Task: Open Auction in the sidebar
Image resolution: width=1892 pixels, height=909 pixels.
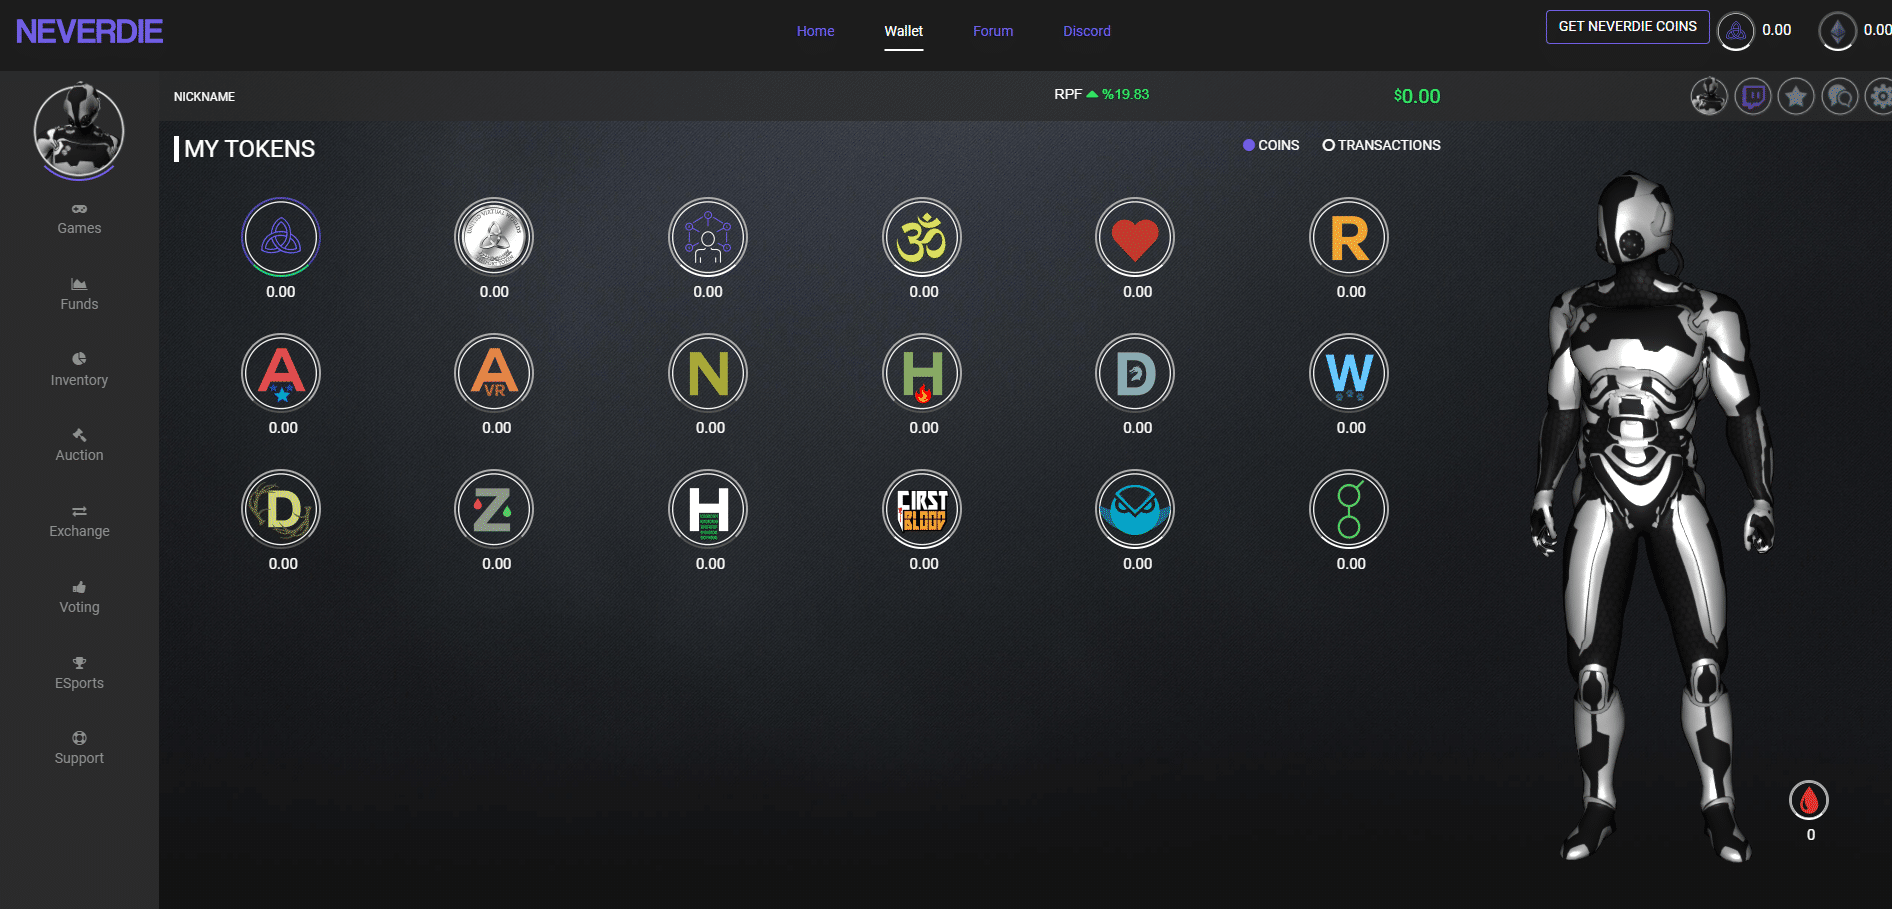Action: (79, 446)
